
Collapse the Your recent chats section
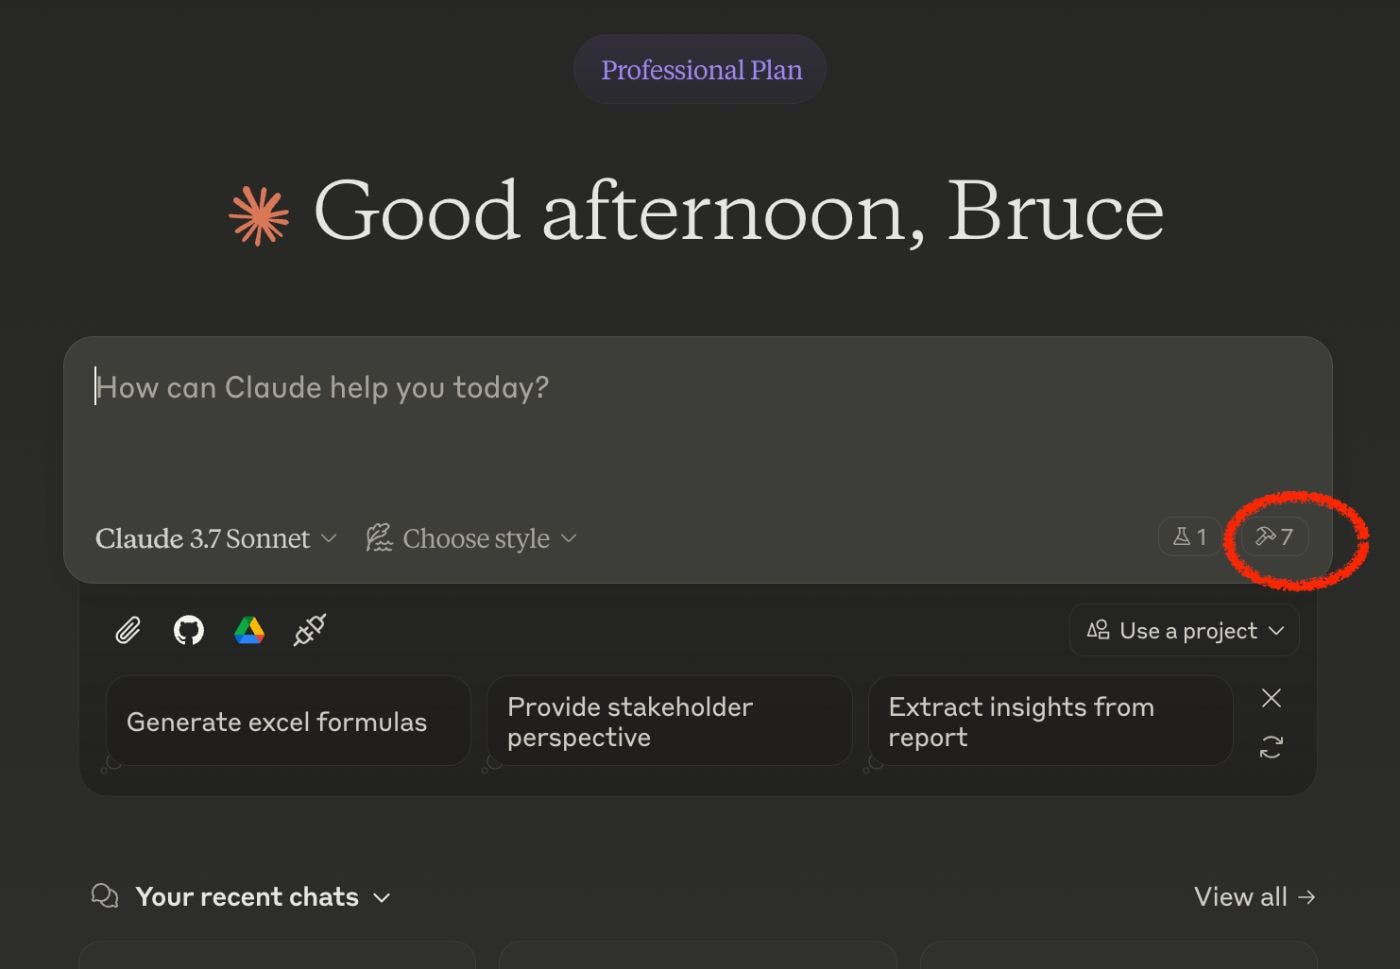(381, 898)
